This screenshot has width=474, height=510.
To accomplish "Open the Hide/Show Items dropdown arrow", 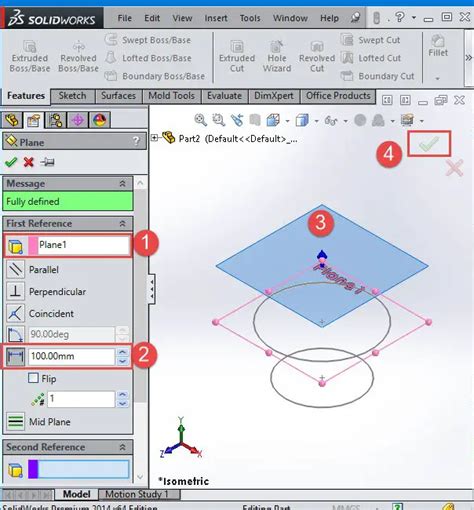I will (x=346, y=121).
